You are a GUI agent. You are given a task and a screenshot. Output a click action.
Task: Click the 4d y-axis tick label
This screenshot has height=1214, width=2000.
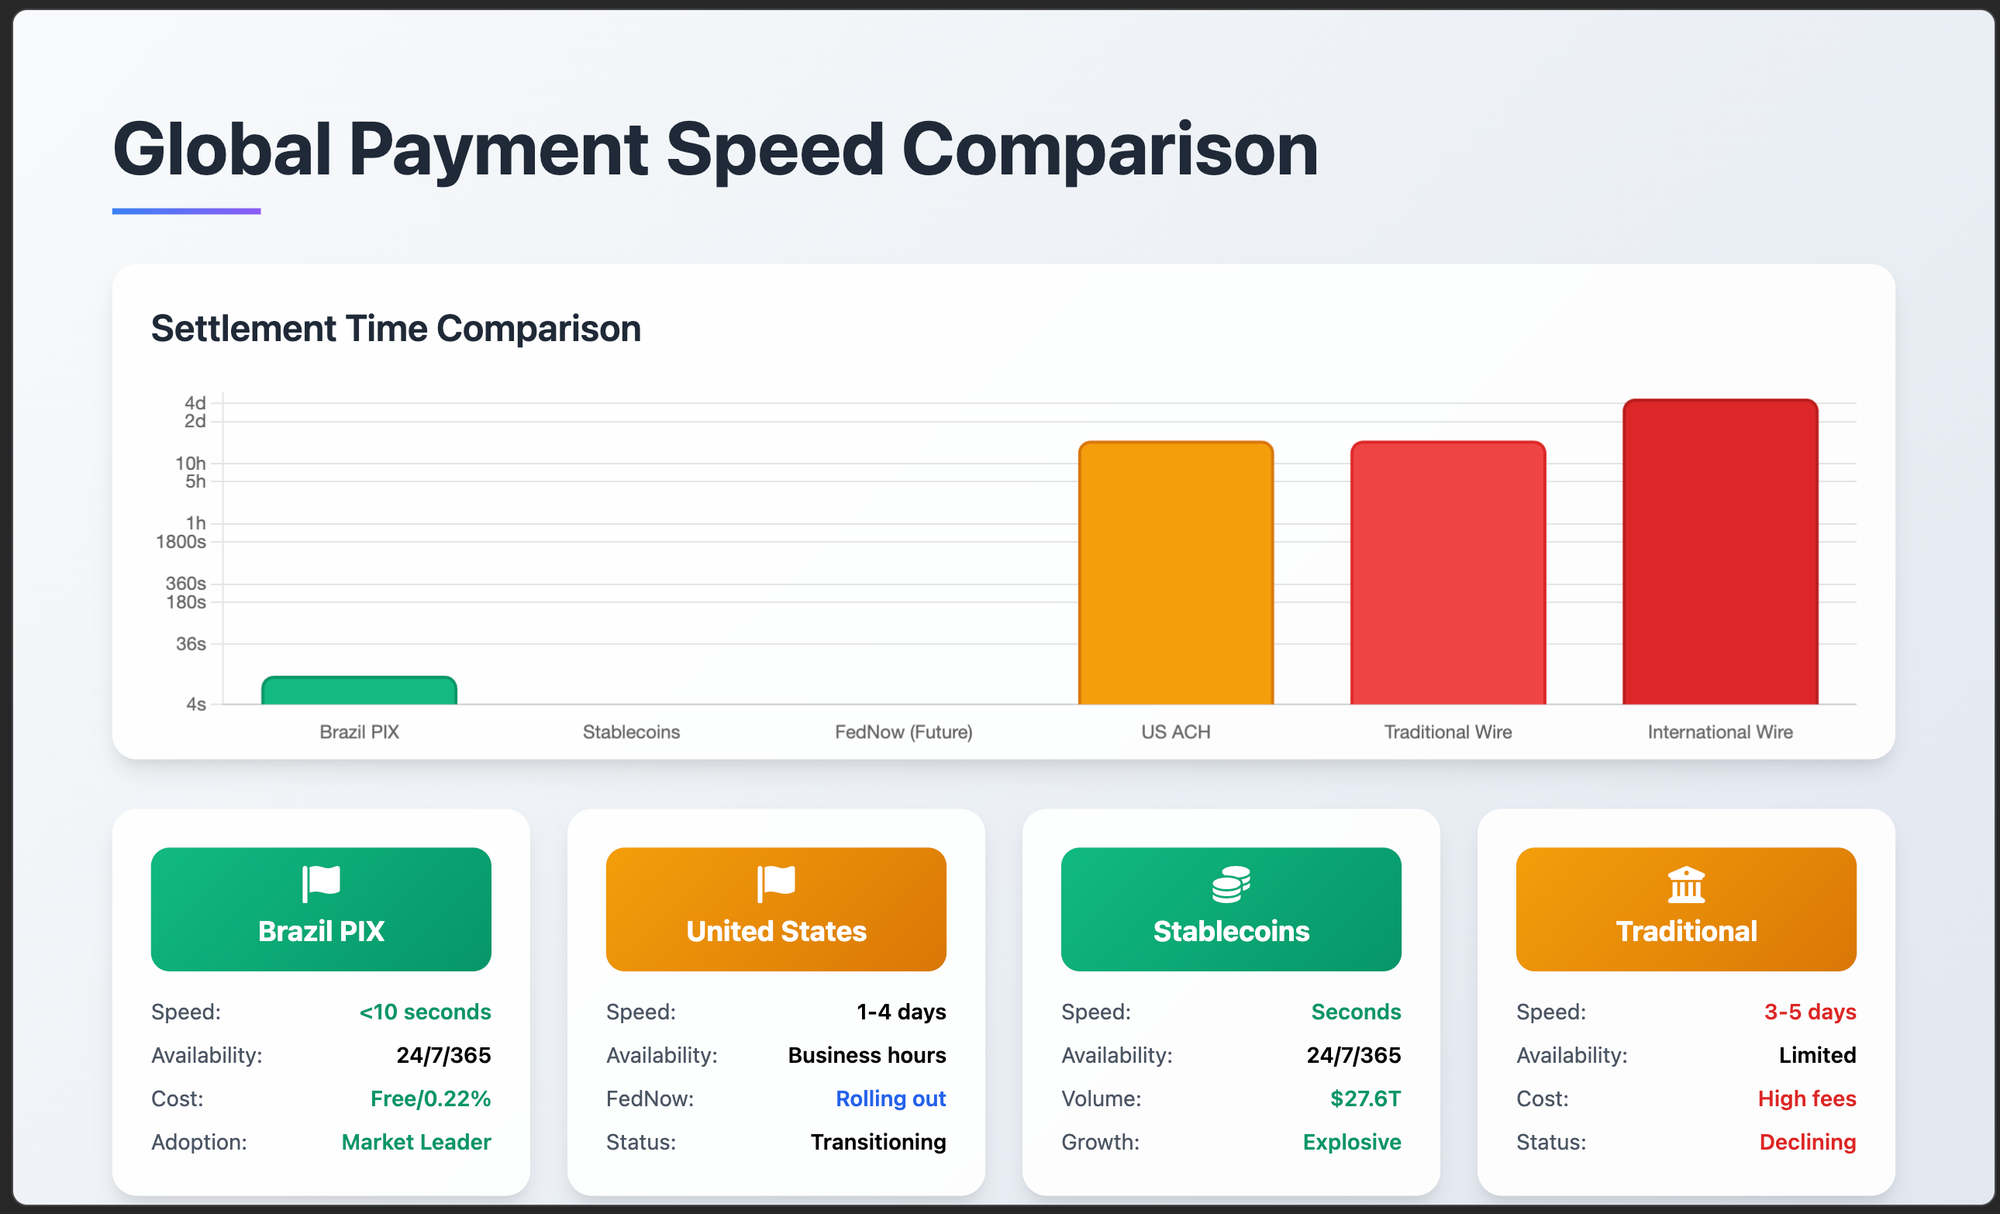click(195, 403)
